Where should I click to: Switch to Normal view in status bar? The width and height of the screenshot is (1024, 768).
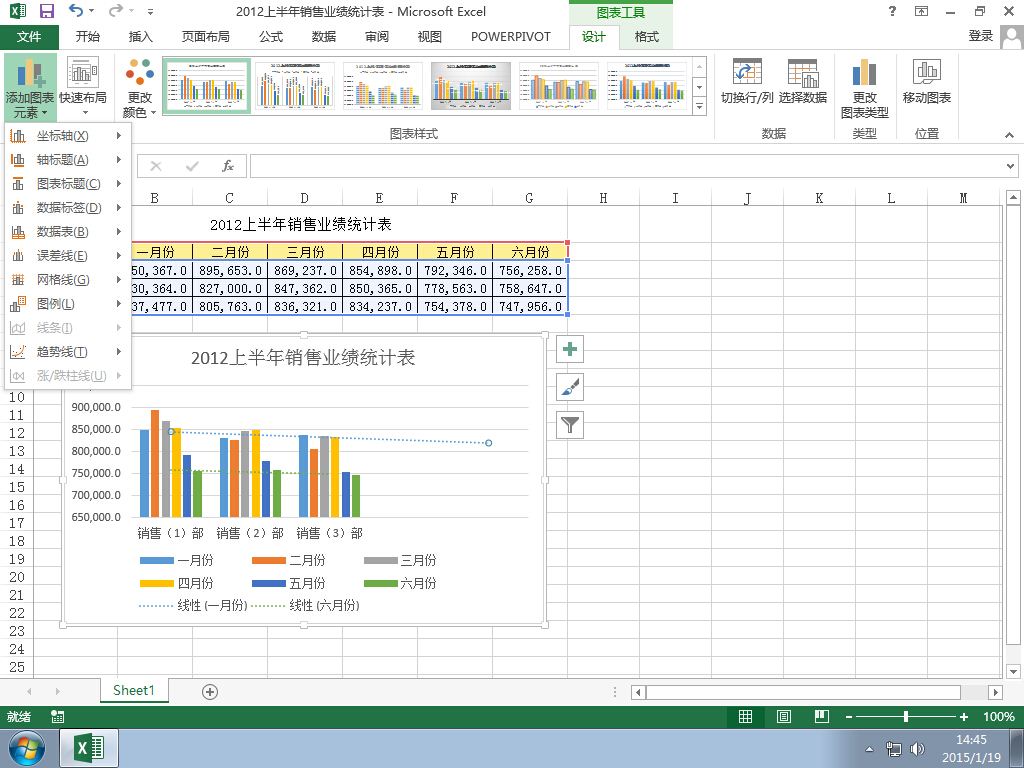(745, 716)
